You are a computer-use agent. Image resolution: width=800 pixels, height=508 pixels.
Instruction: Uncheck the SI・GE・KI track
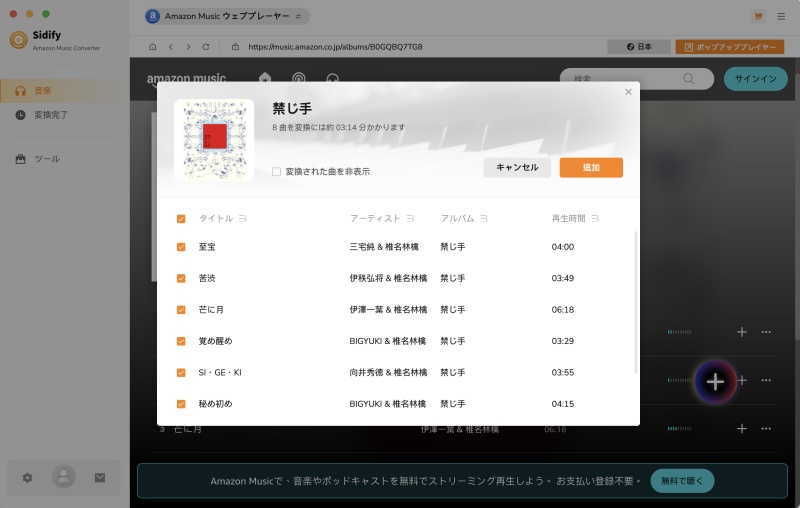coord(181,373)
